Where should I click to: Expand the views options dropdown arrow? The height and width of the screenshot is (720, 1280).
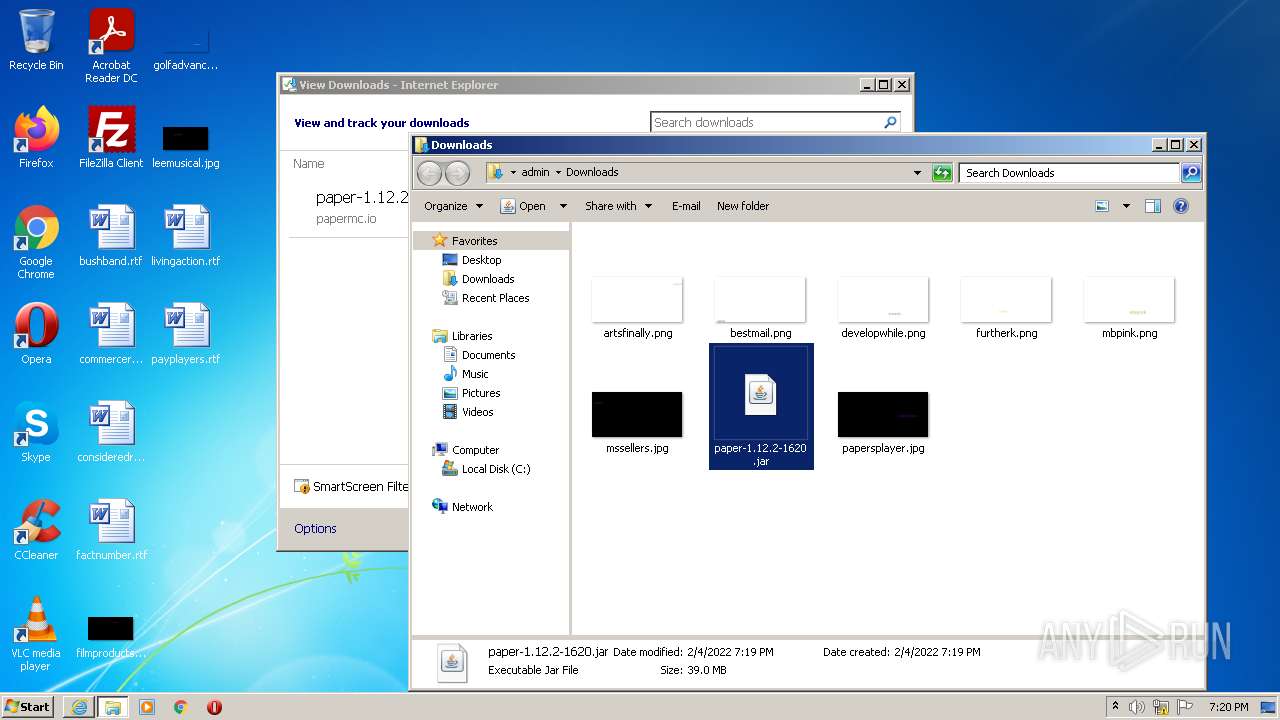click(x=1126, y=206)
